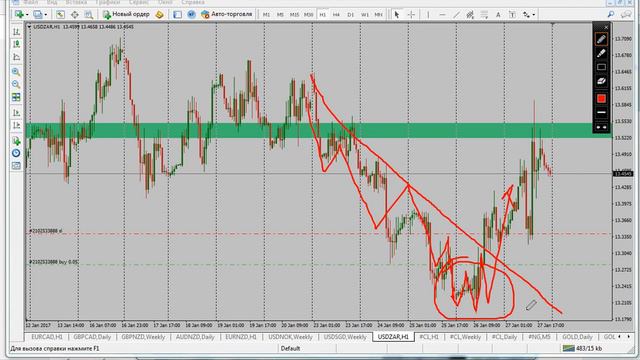Switch to H4 timeframe
The height and width of the screenshot is (360, 640).
click(336, 15)
